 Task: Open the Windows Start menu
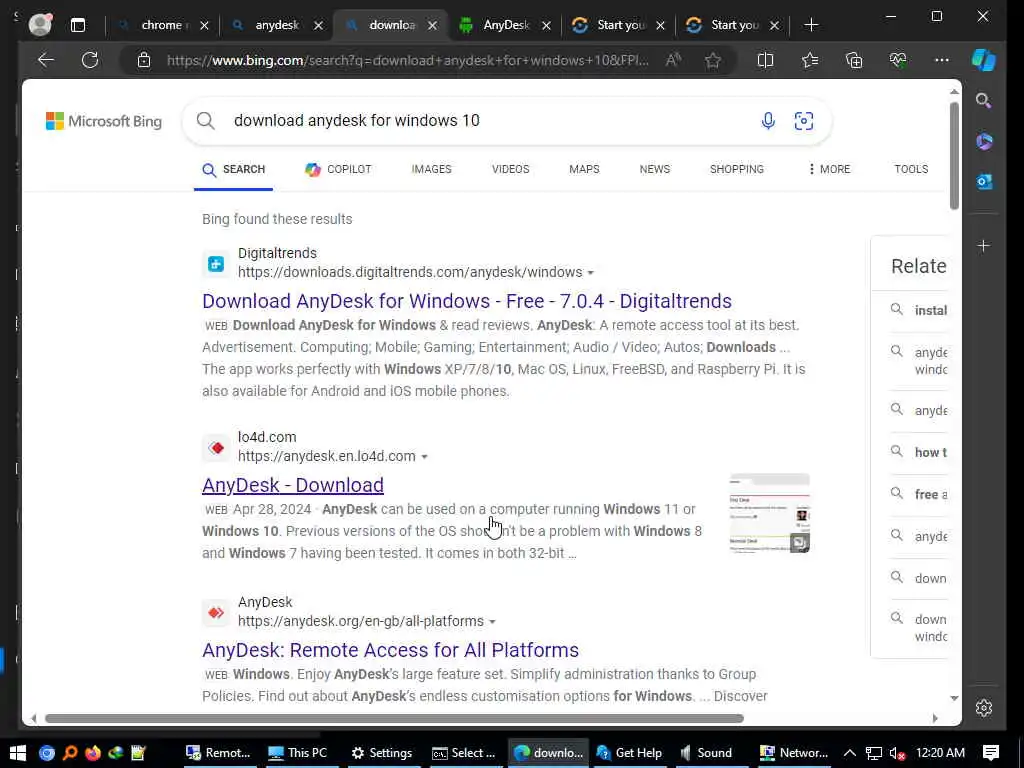18,753
